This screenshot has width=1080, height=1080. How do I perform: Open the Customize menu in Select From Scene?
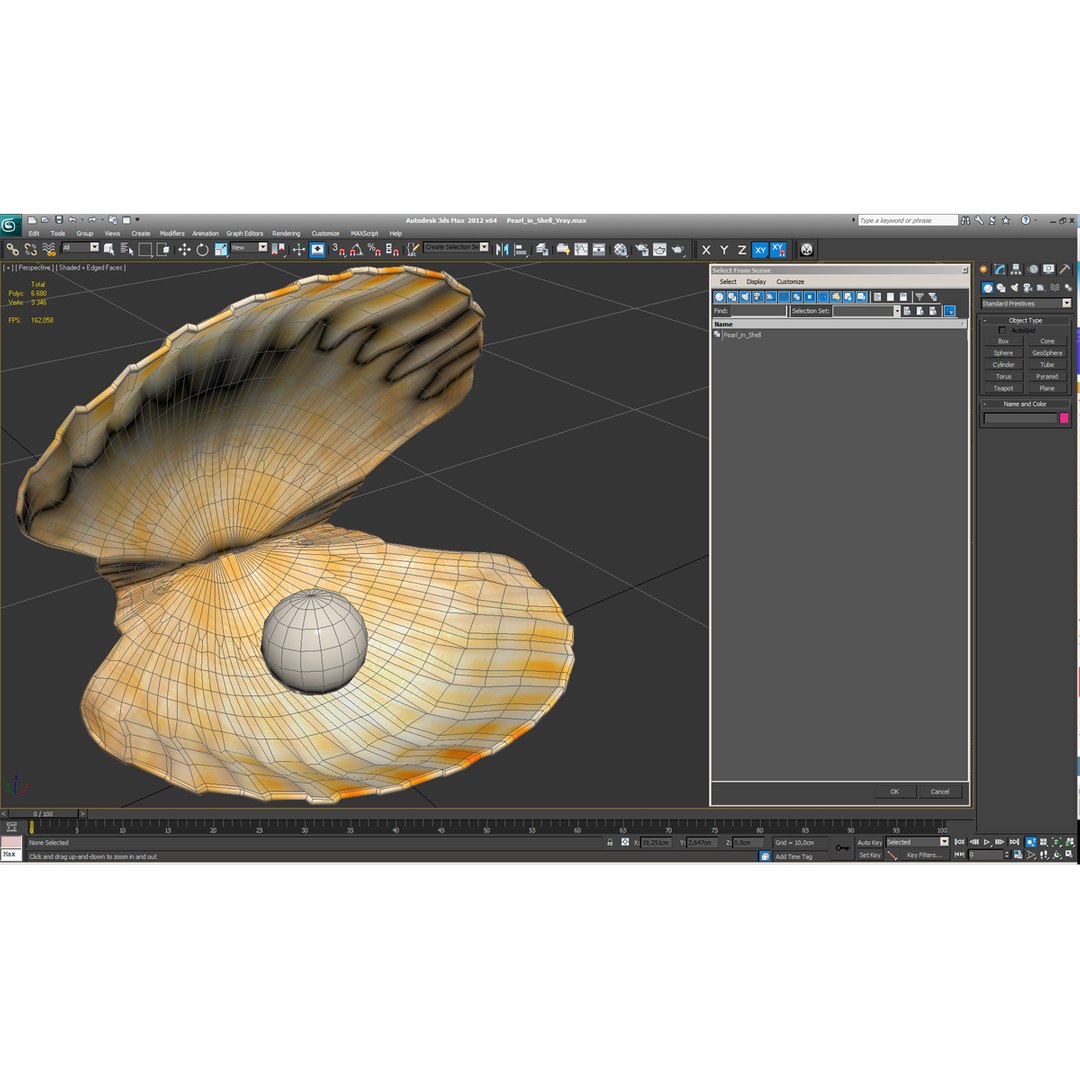tap(790, 282)
